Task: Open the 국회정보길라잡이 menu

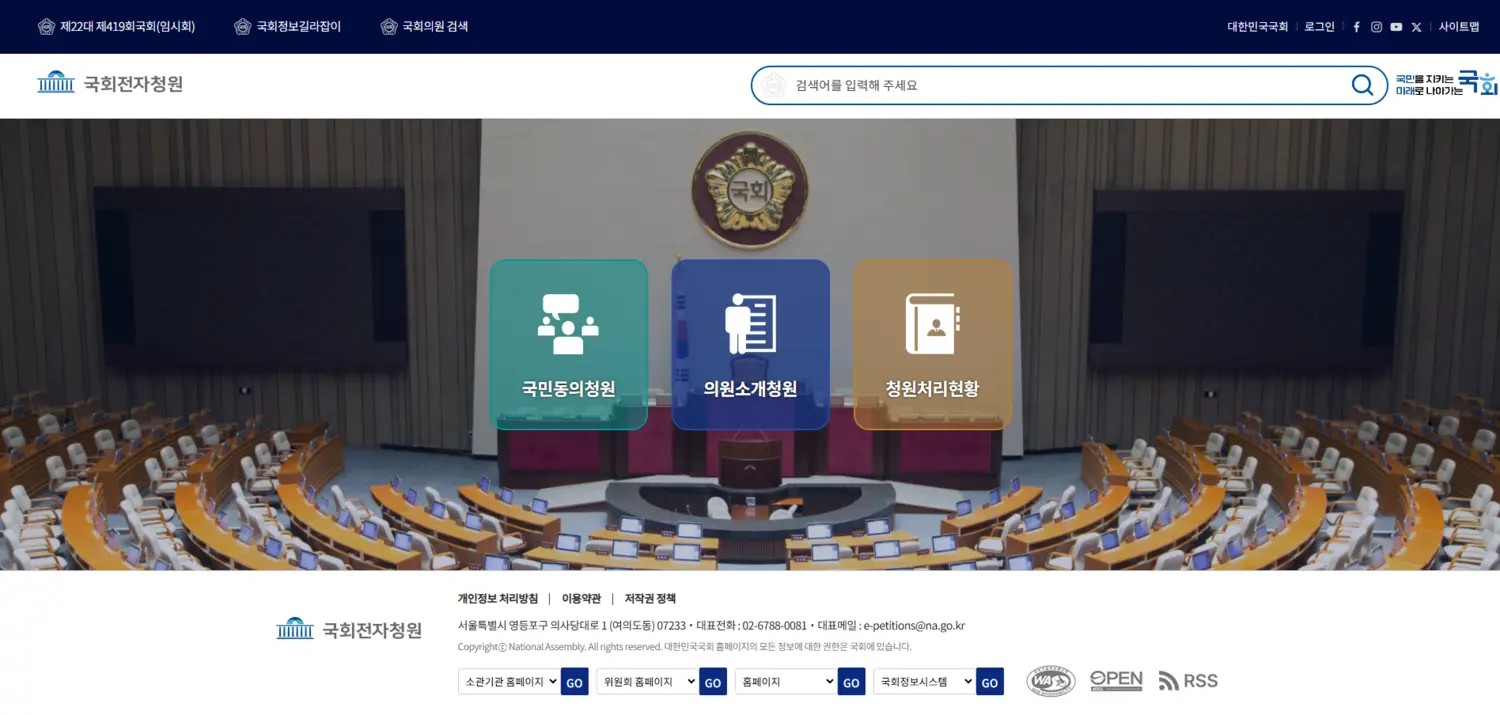Action: [288, 27]
